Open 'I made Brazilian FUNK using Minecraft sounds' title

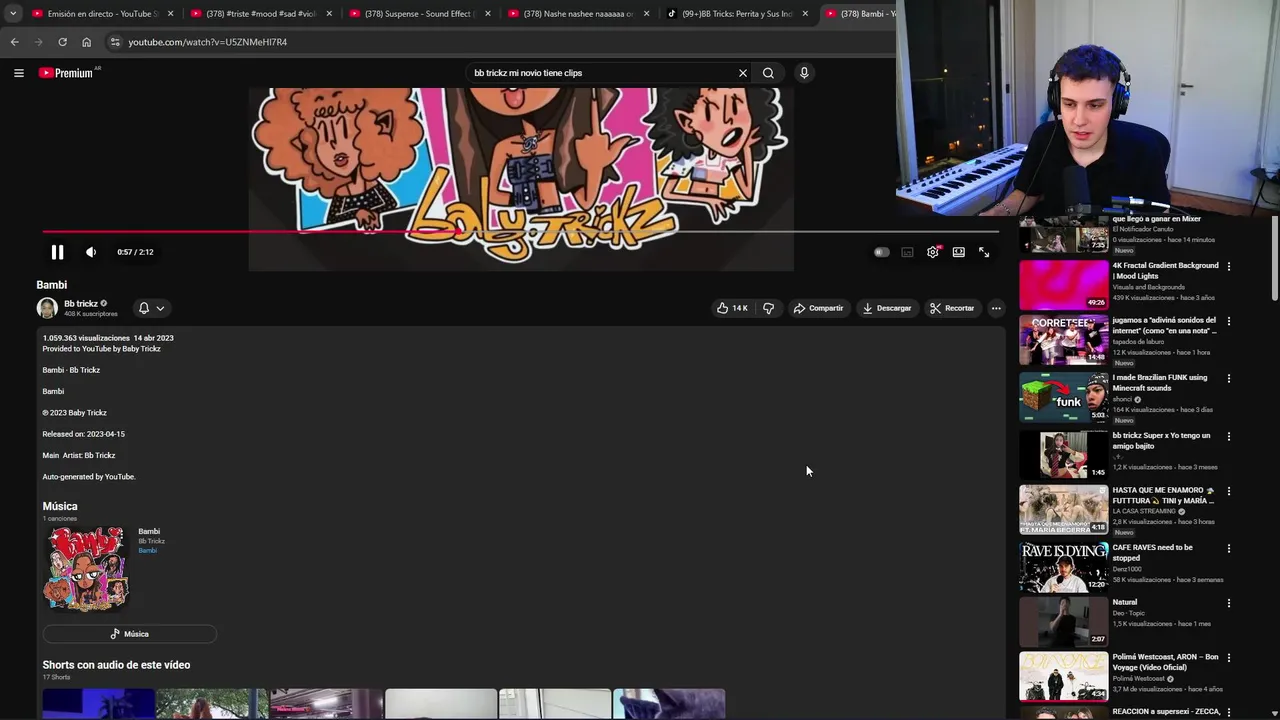click(1160, 382)
